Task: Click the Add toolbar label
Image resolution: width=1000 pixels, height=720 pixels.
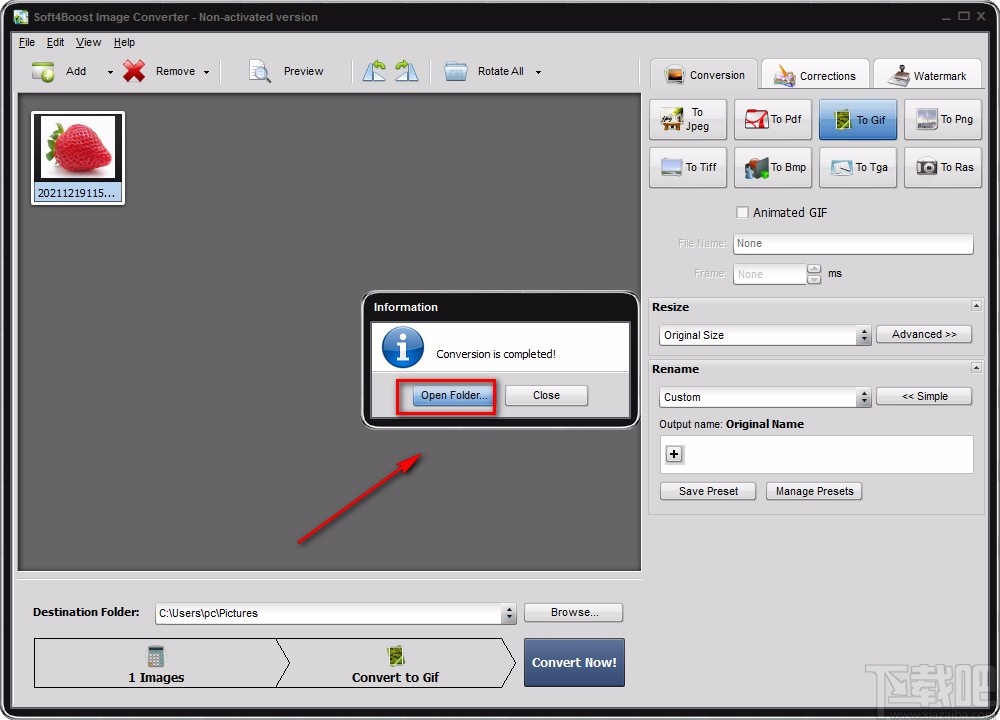Action: click(76, 71)
